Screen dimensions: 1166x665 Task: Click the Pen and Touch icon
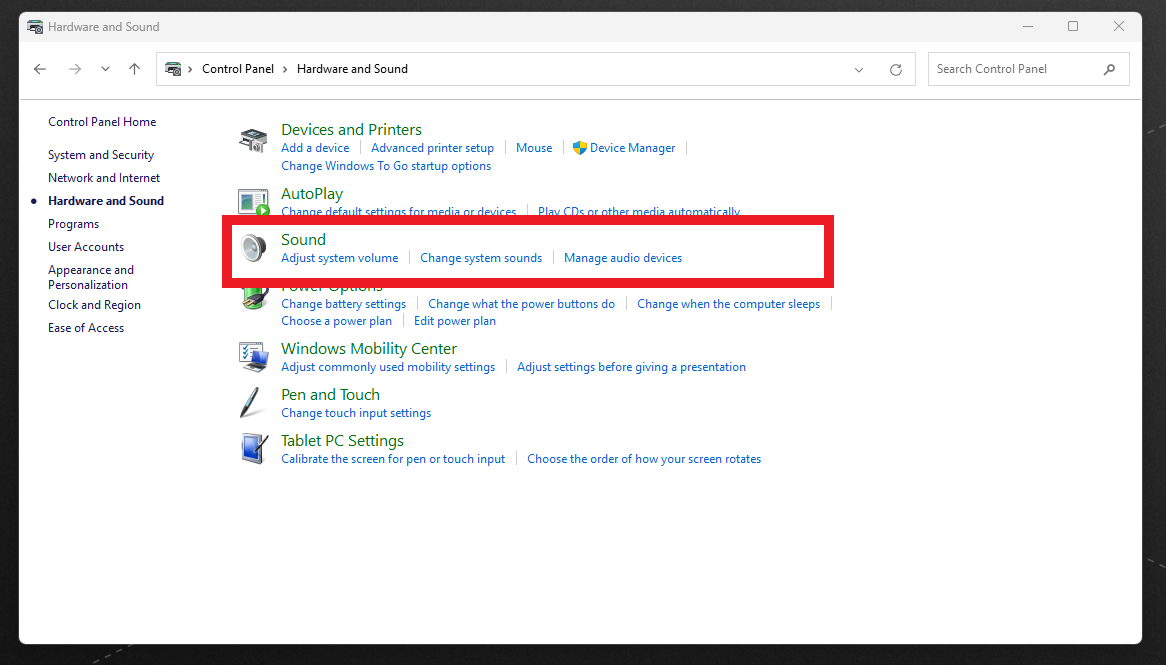click(x=253, y=403)
